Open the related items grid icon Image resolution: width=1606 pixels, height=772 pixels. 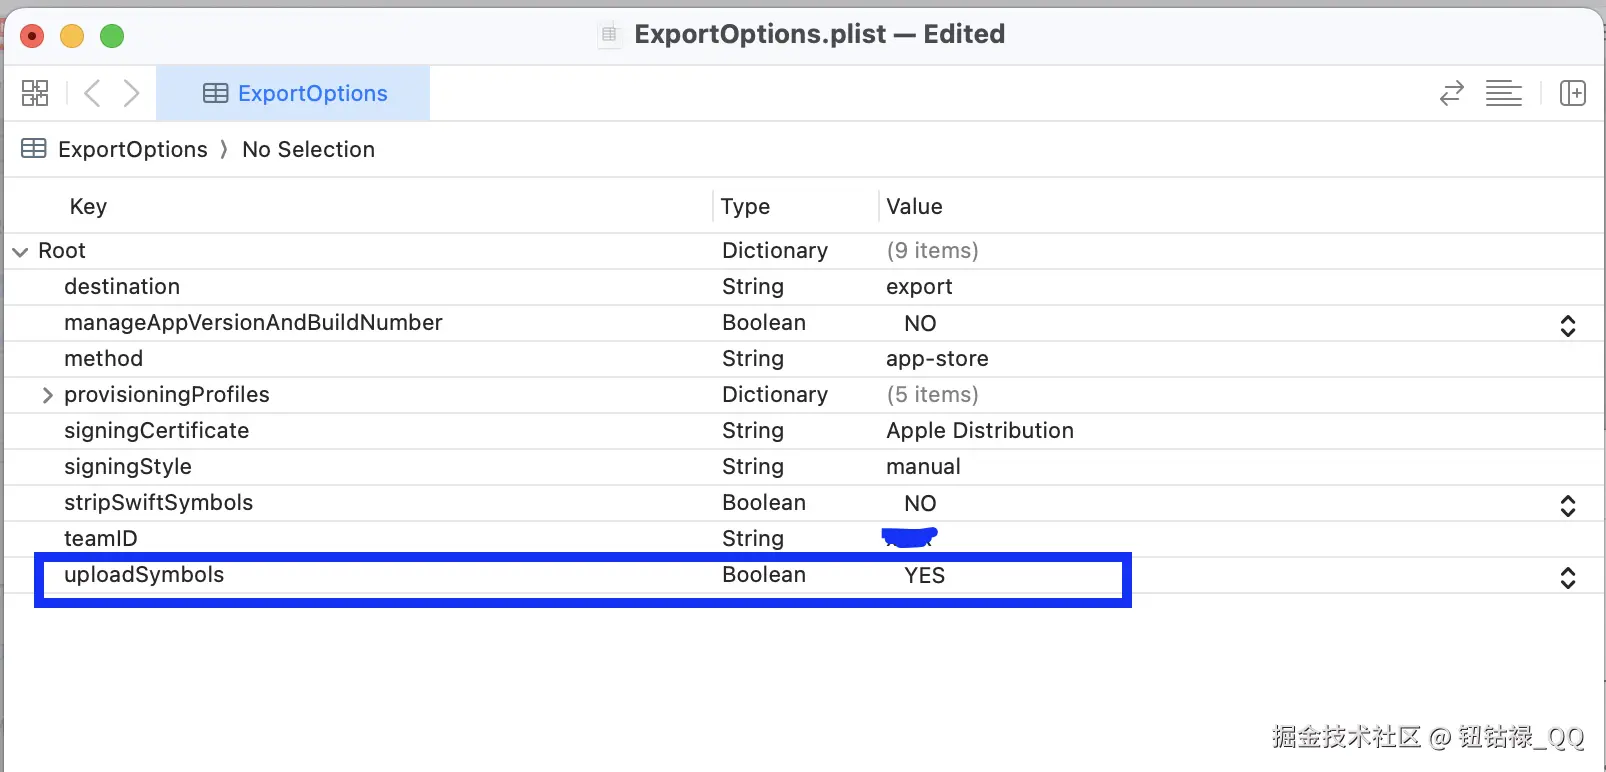[35, 93]
